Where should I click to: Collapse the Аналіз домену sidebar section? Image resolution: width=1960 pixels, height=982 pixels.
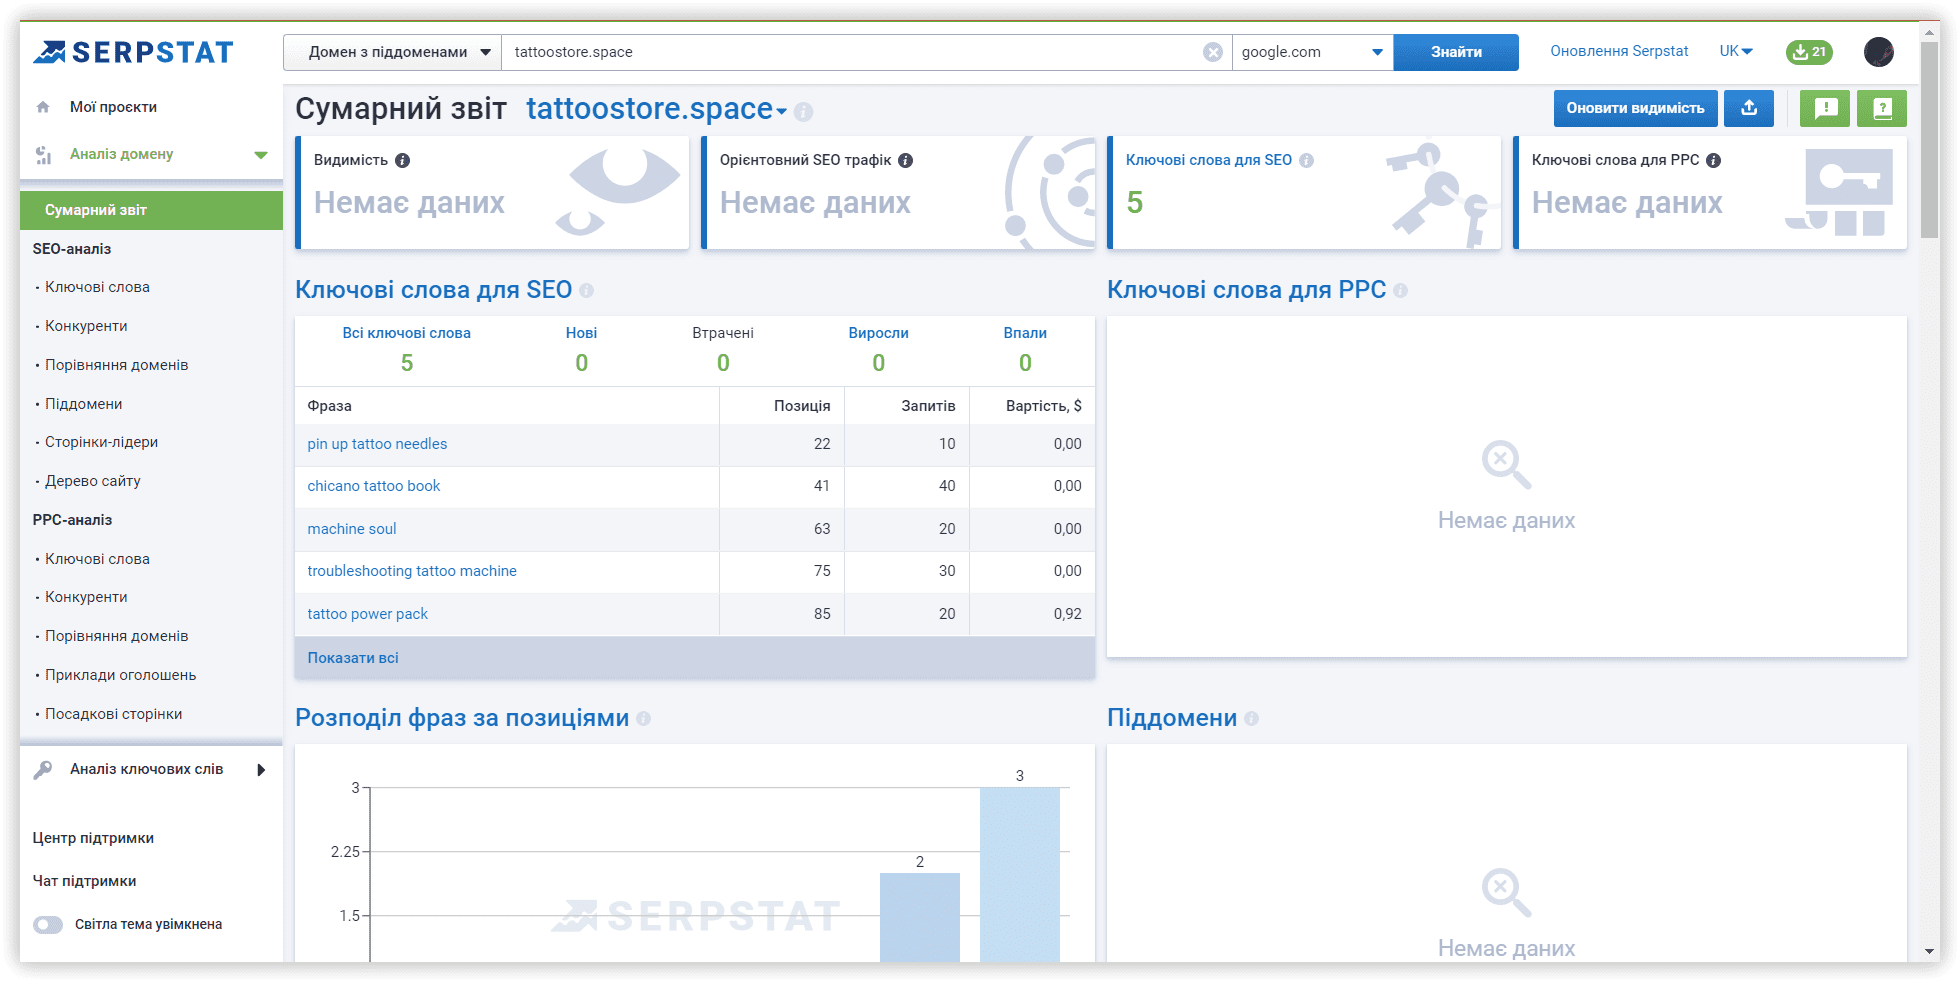point(261,155)
